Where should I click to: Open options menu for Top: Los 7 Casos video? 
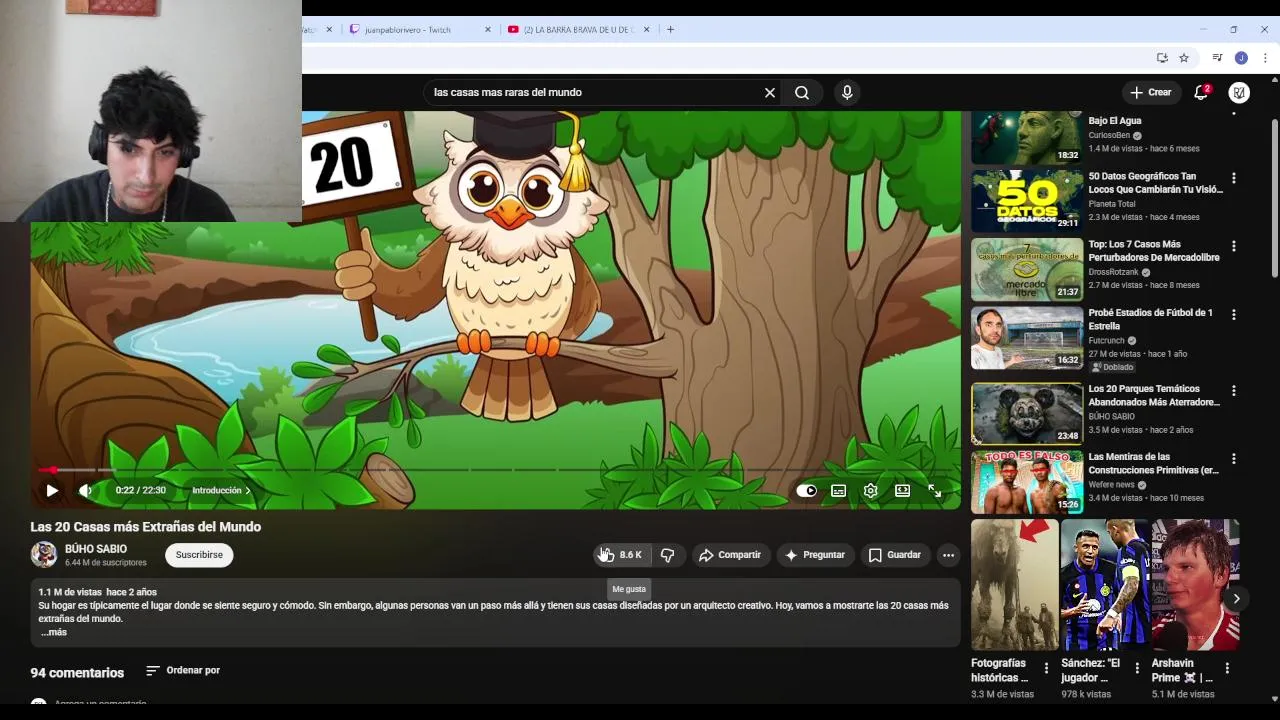click(1234, 246)
